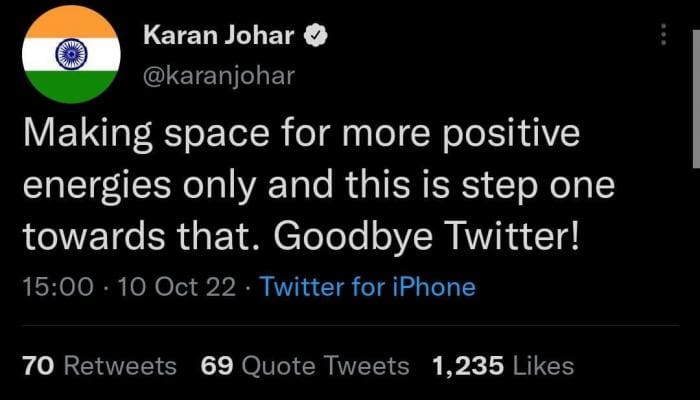Image resolution: width=700 pixels, height=400 pixels.
Task: Click the verified badge beside Karan Johar
Action: click(x=316, y=37)
